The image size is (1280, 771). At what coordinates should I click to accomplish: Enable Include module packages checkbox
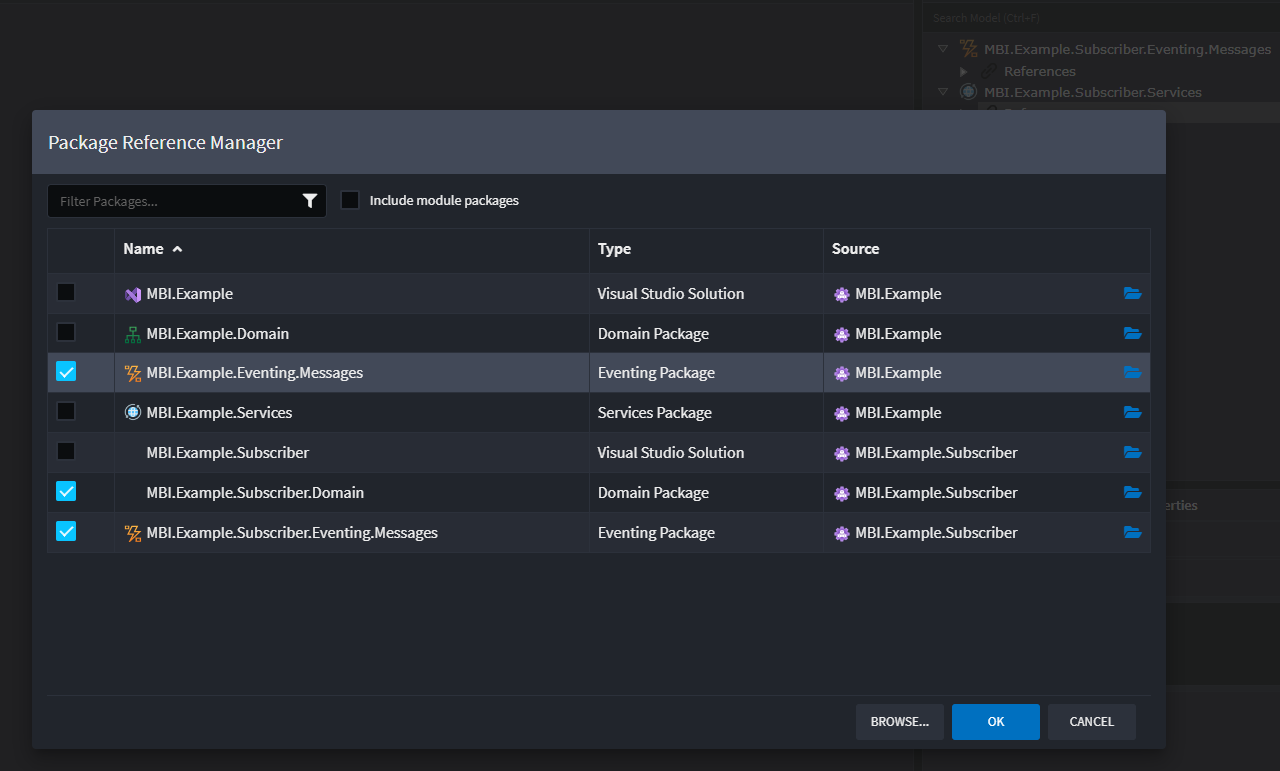tap(349, 200)
